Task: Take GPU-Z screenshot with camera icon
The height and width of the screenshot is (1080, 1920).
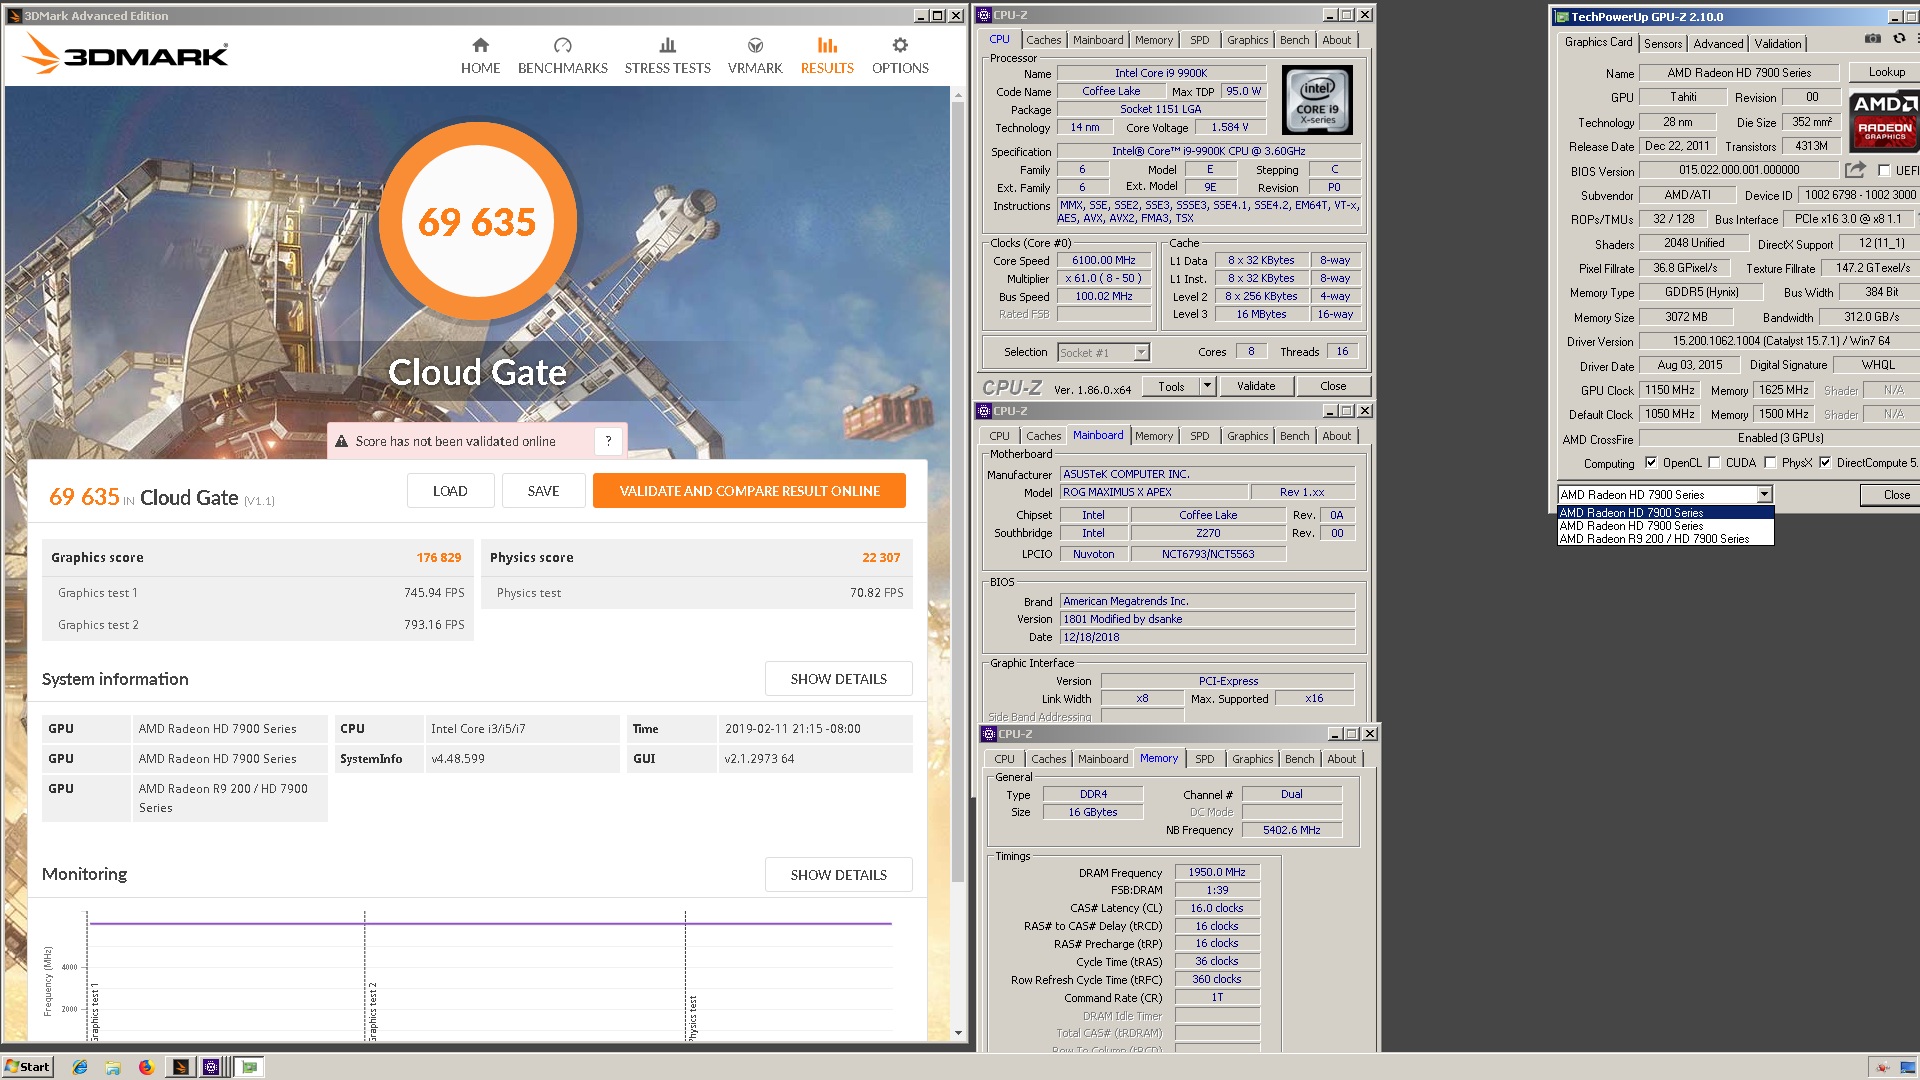Action: point(1872,39)
